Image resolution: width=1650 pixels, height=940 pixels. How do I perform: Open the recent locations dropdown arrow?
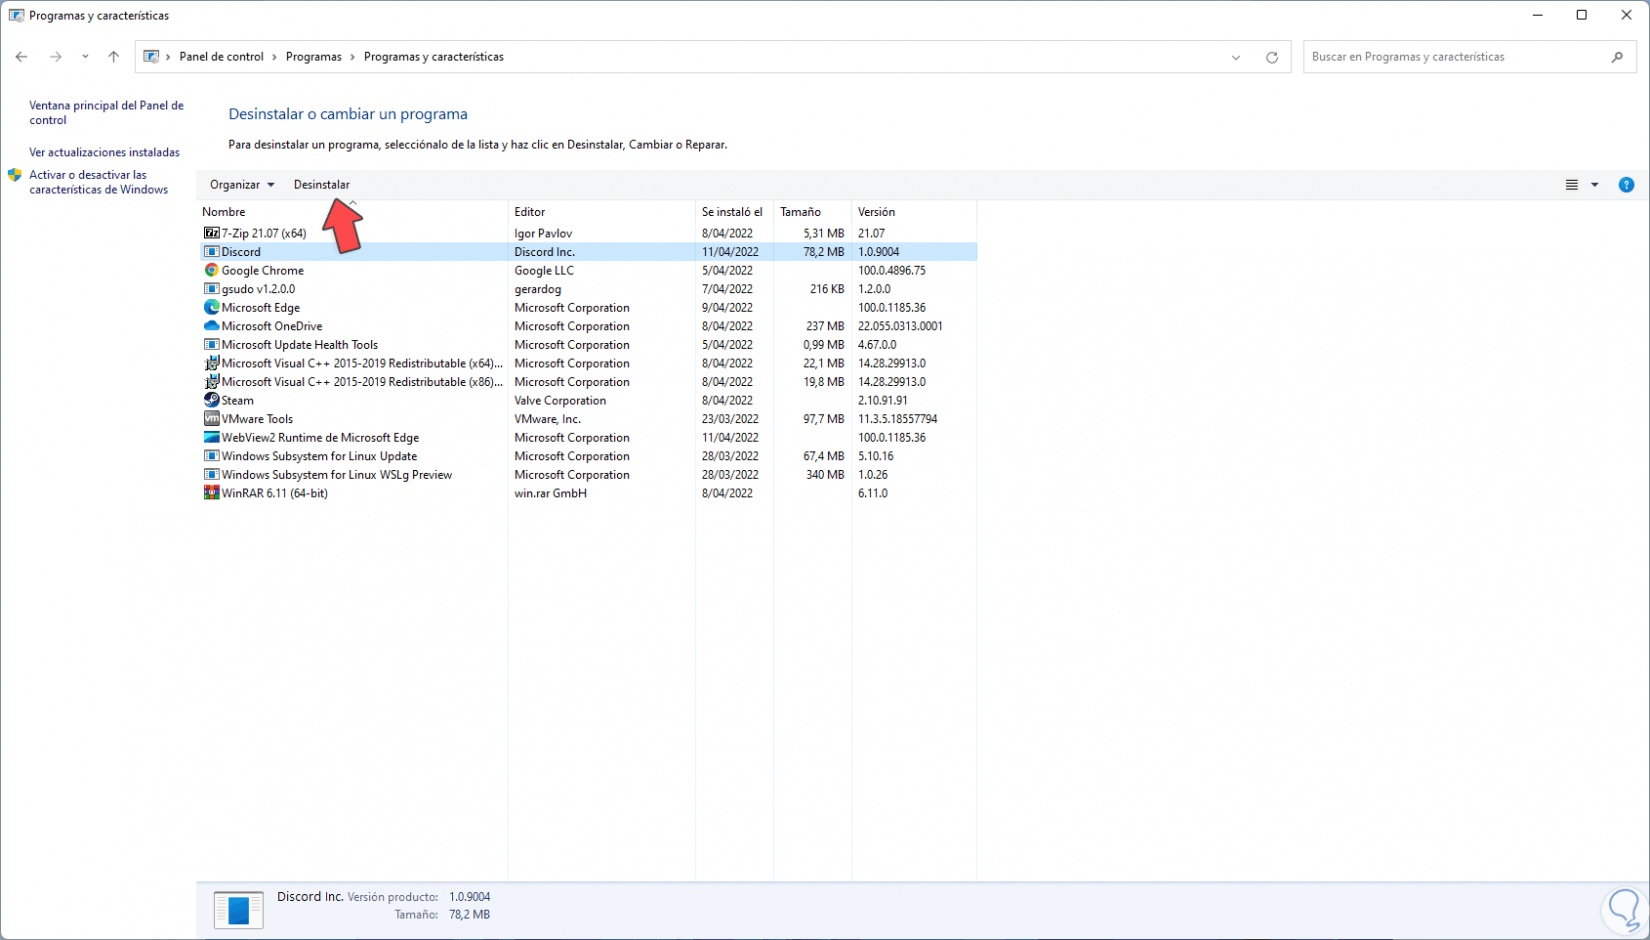(x=85, y=57)
